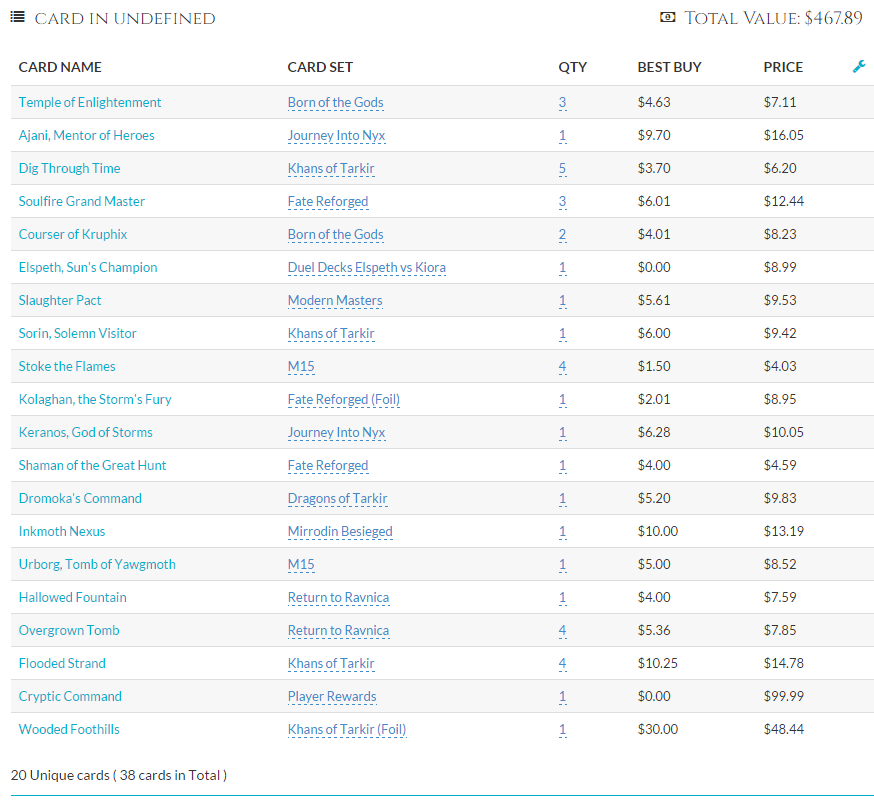Open Courser of Kruphix card link
This screenshot has width=874, height=800.
tap(72, 234)
